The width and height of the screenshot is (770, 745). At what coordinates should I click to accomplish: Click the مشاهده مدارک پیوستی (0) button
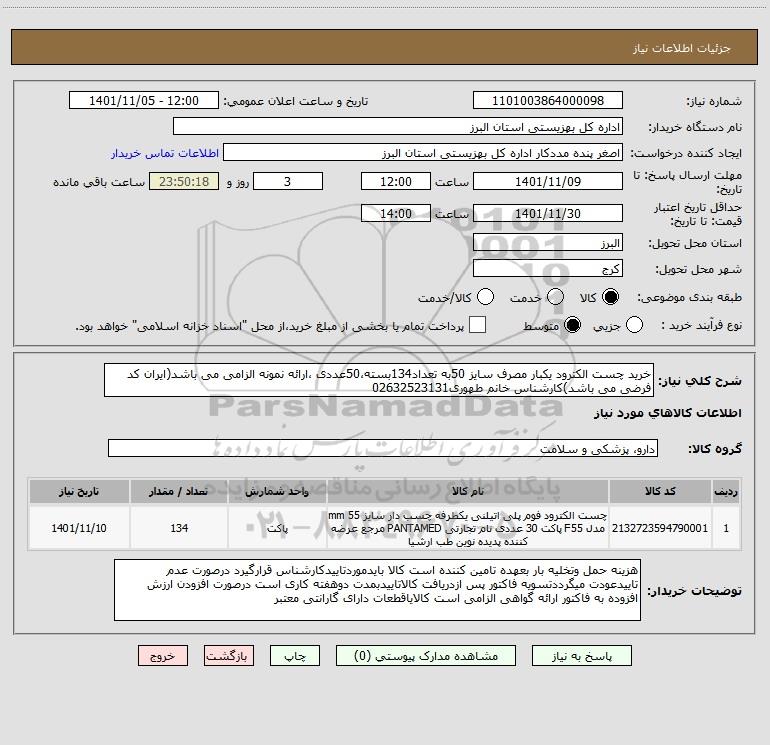tap(426, 656)
